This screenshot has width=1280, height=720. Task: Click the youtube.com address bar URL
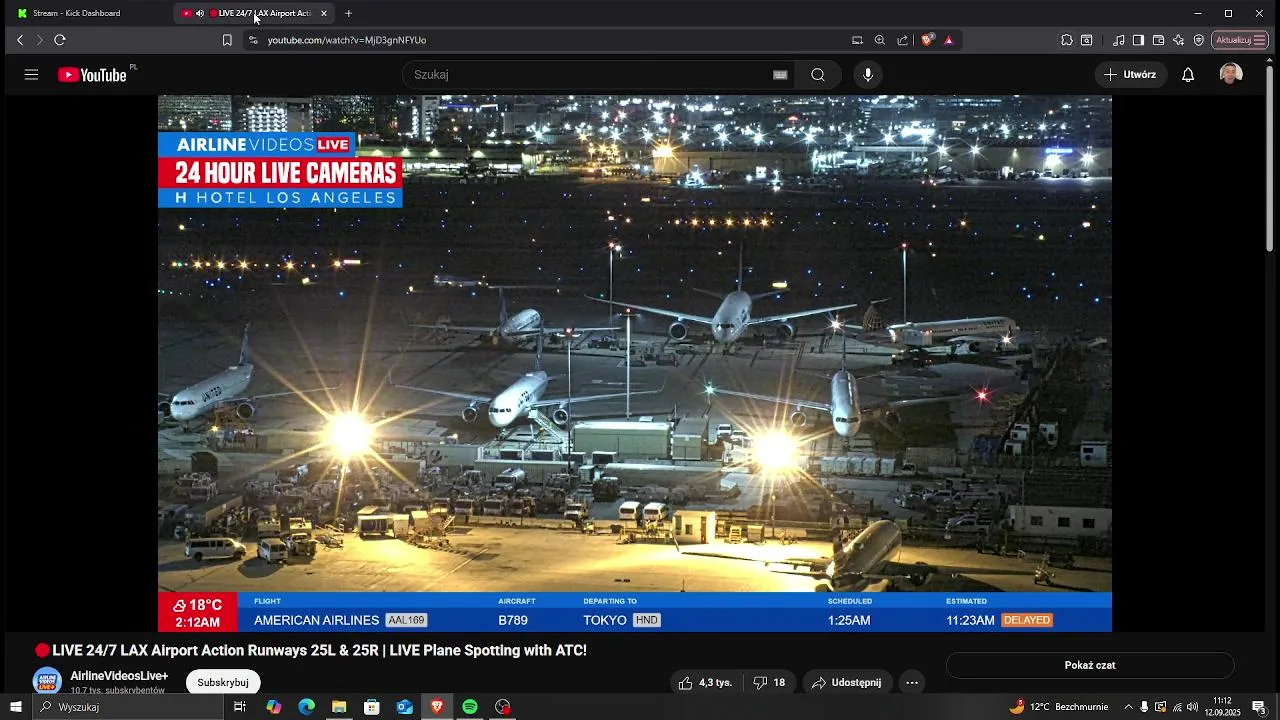(347, 40)
